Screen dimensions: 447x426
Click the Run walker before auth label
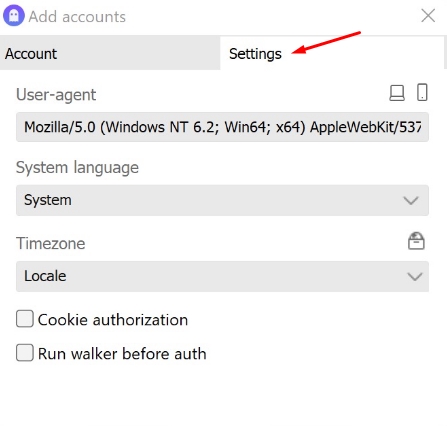point(122,354)
